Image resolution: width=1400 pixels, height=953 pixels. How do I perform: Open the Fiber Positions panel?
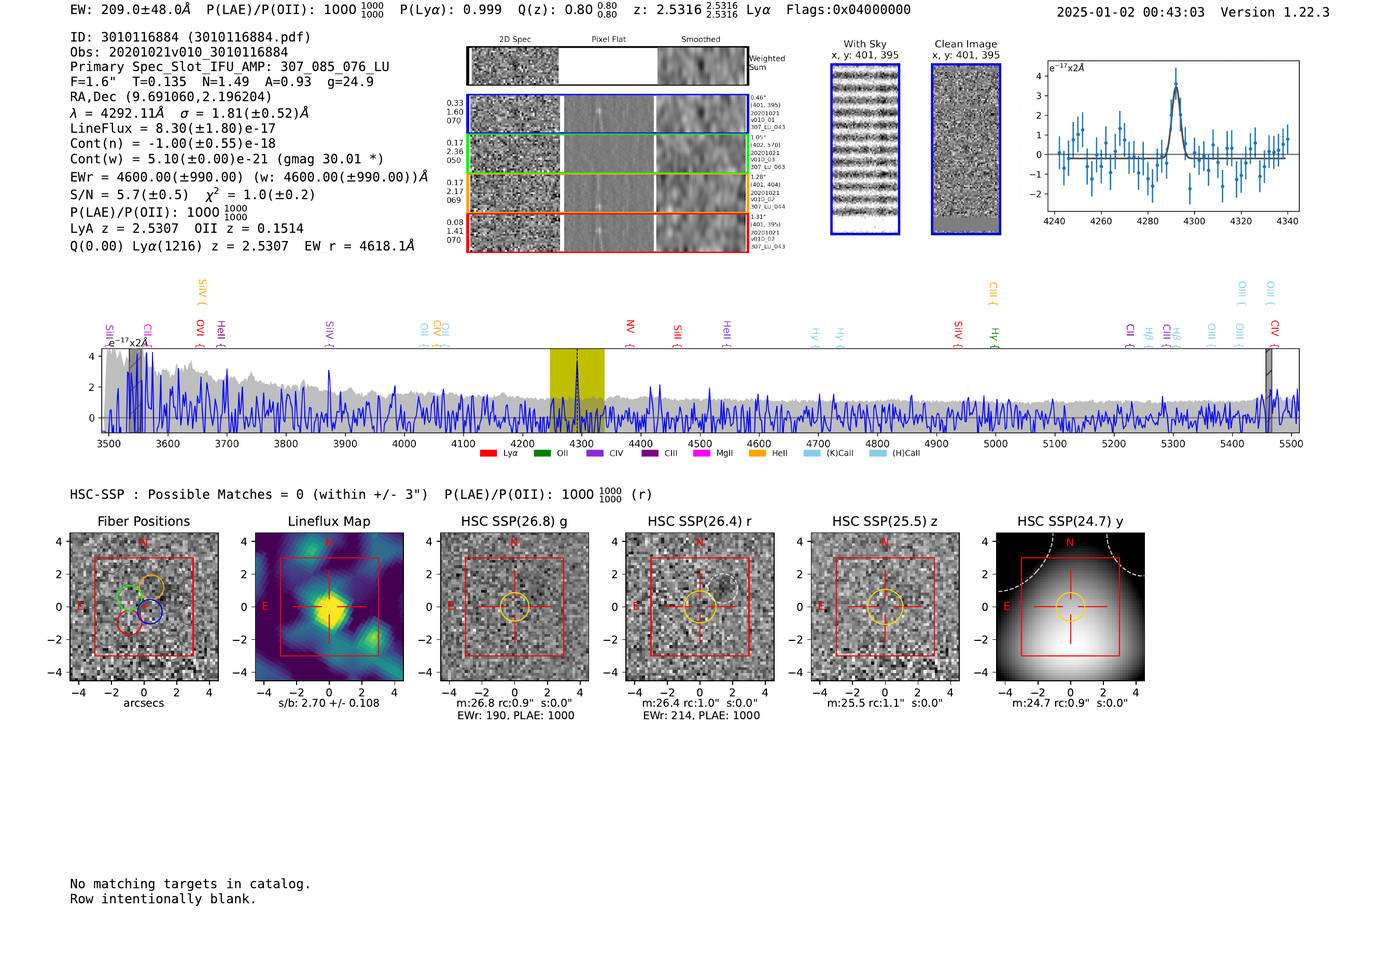point(144,607)
